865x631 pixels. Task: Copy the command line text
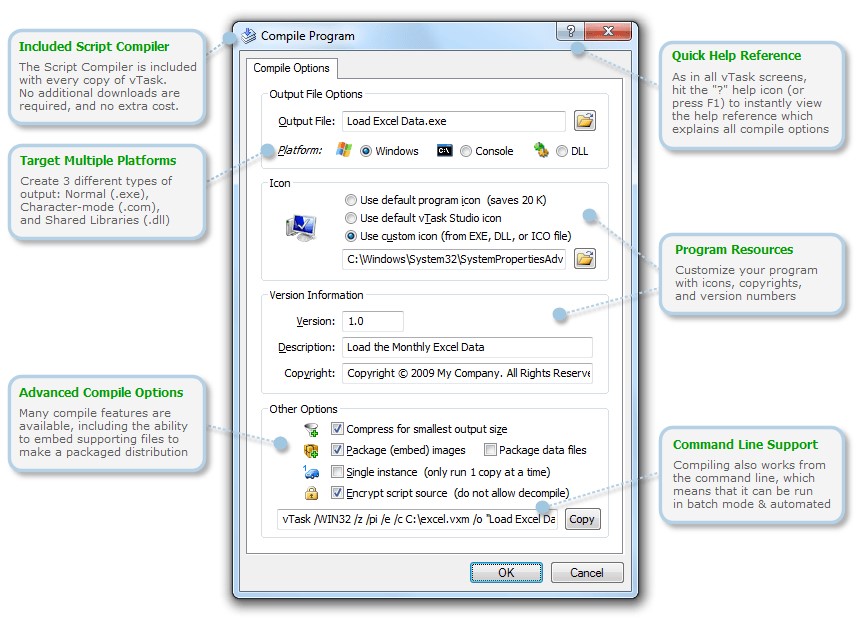pos(582,519)
